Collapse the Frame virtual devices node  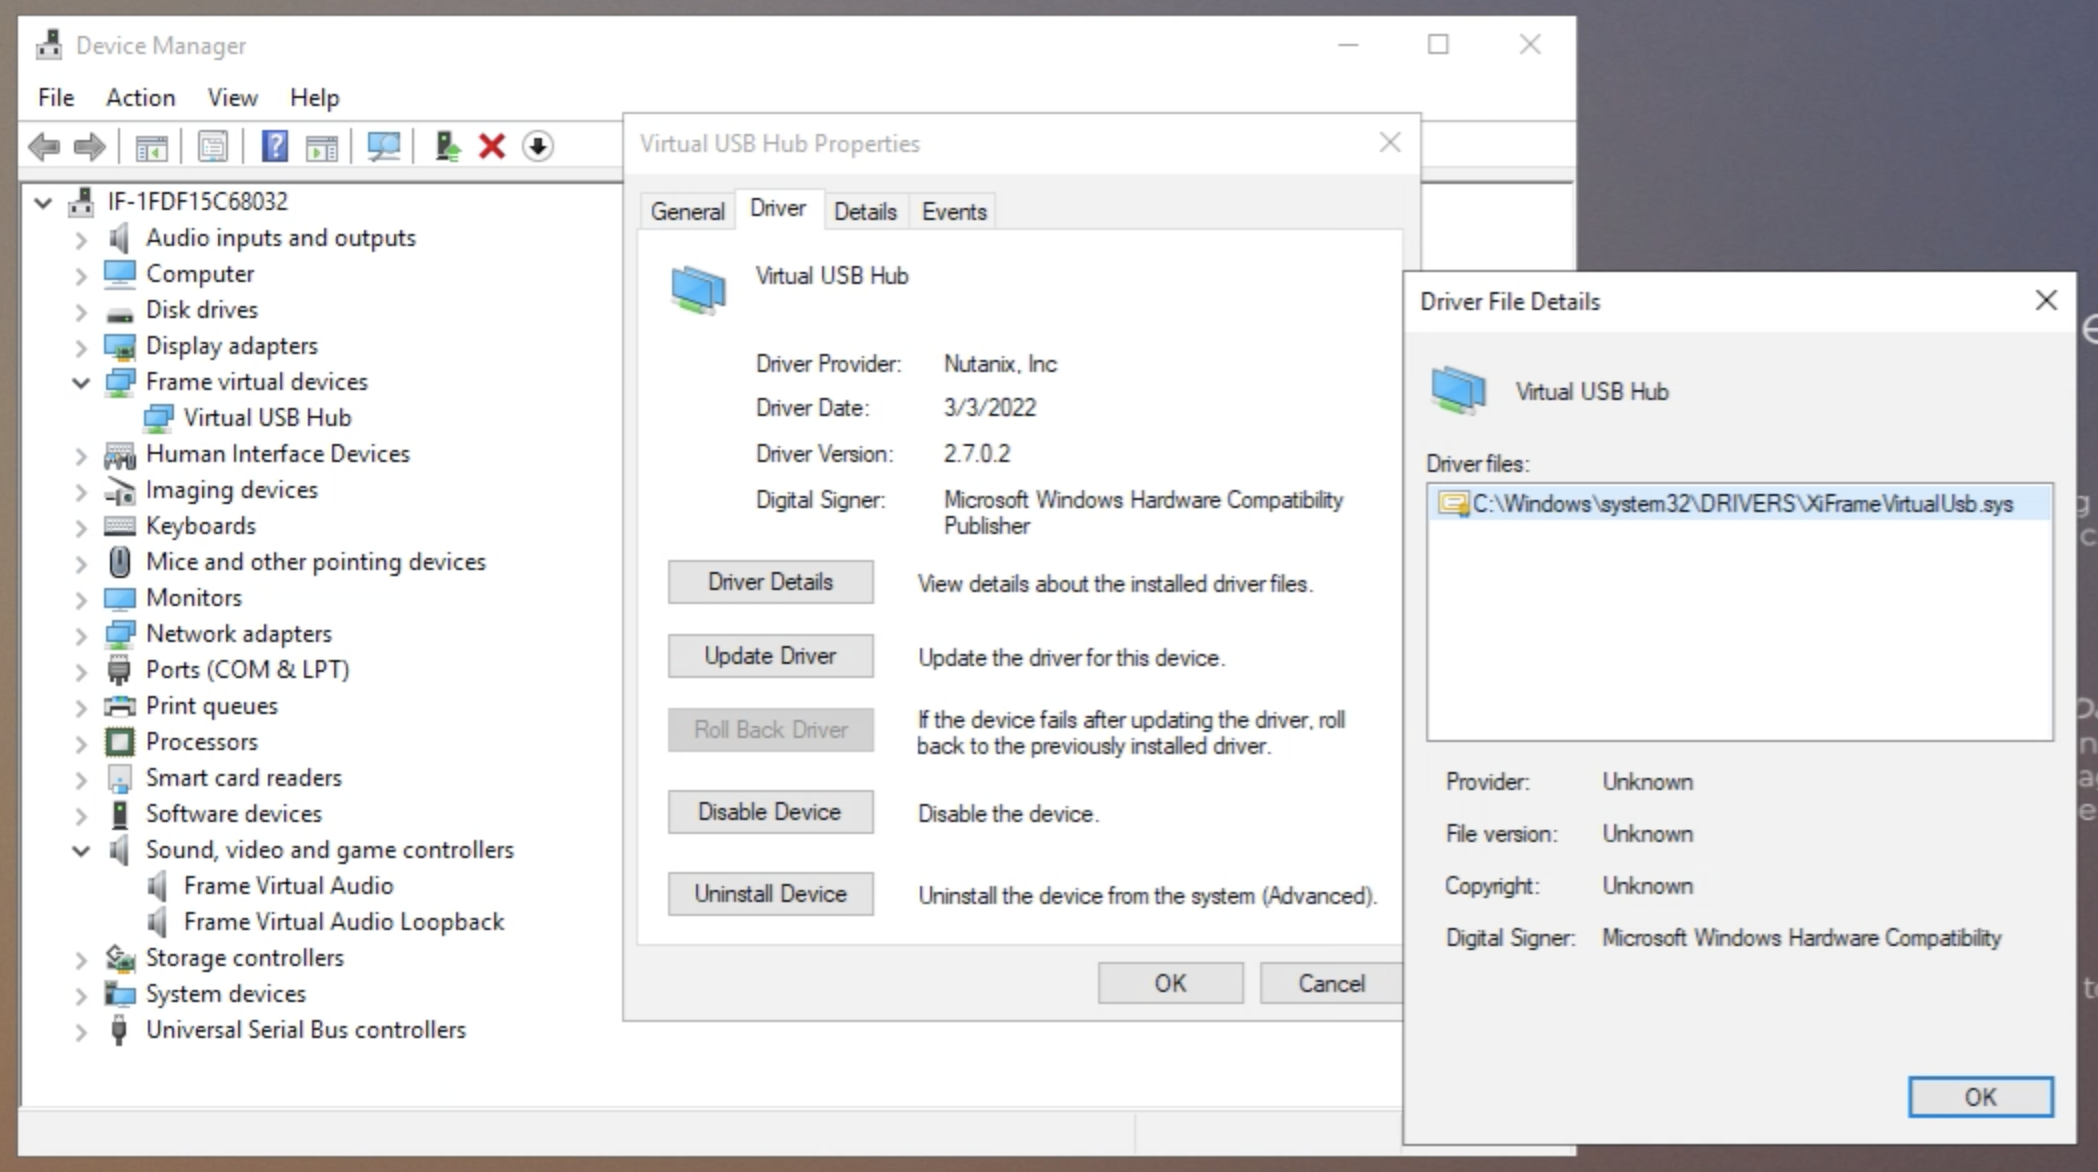(81, 381)
